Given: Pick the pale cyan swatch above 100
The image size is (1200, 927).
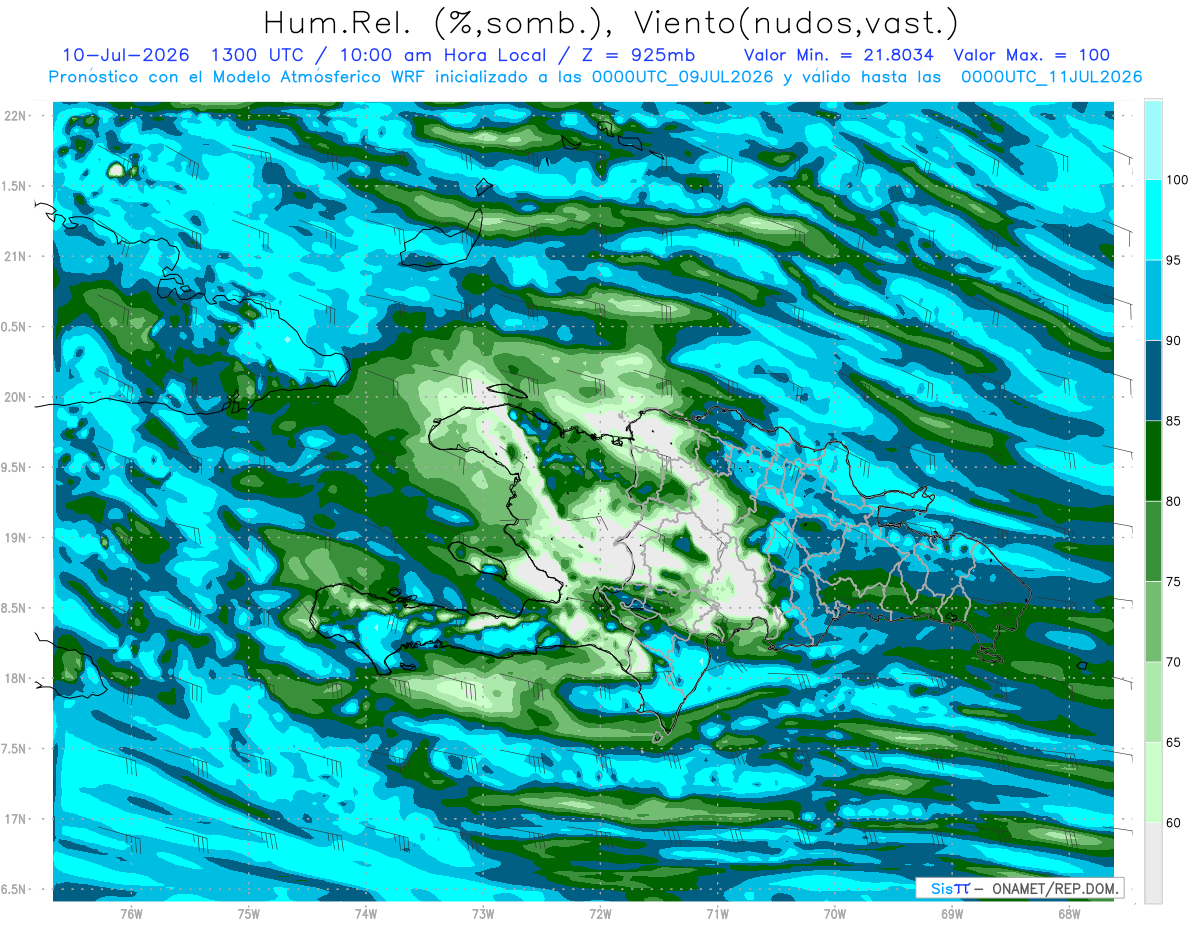Looking at the screenshot, I should tap(1153, 140).
